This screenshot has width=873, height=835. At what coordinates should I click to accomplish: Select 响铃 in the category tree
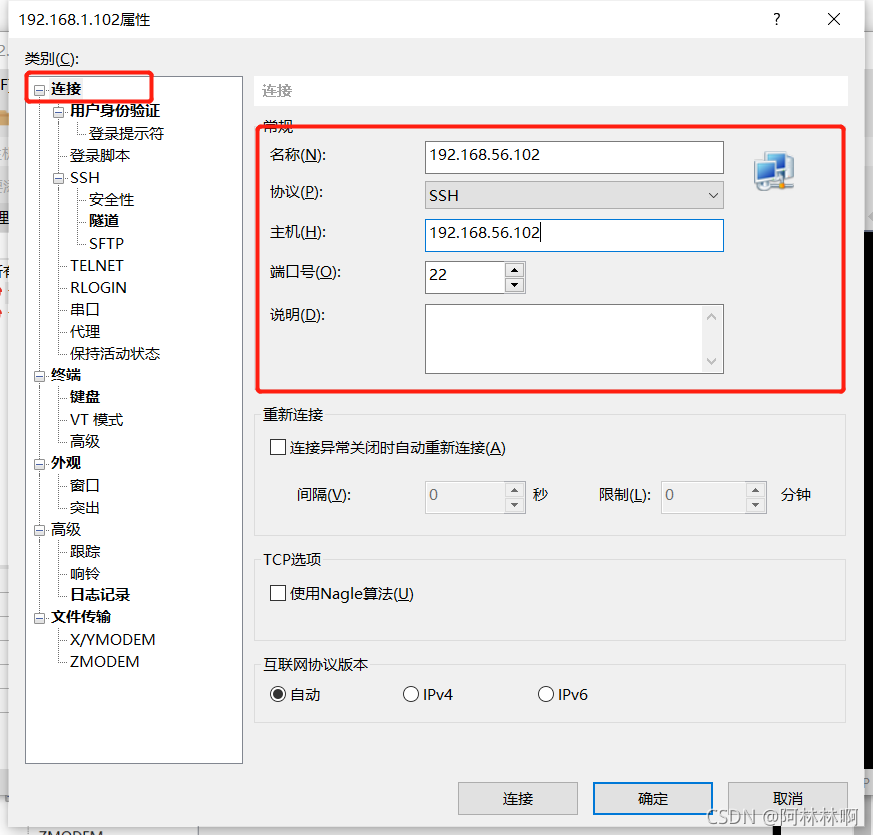[85, 573]
